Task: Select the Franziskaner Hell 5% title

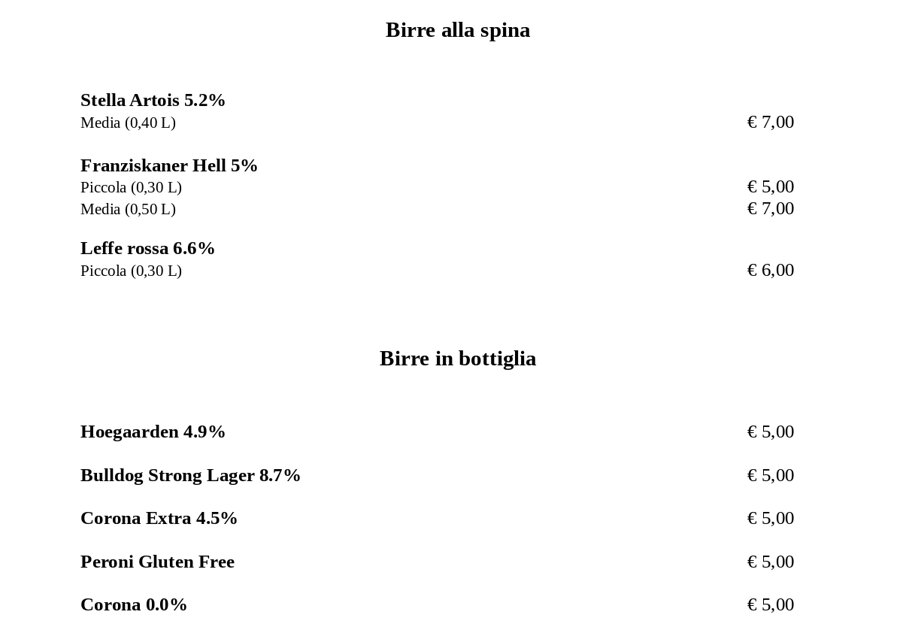Action: tap(169, 166)
